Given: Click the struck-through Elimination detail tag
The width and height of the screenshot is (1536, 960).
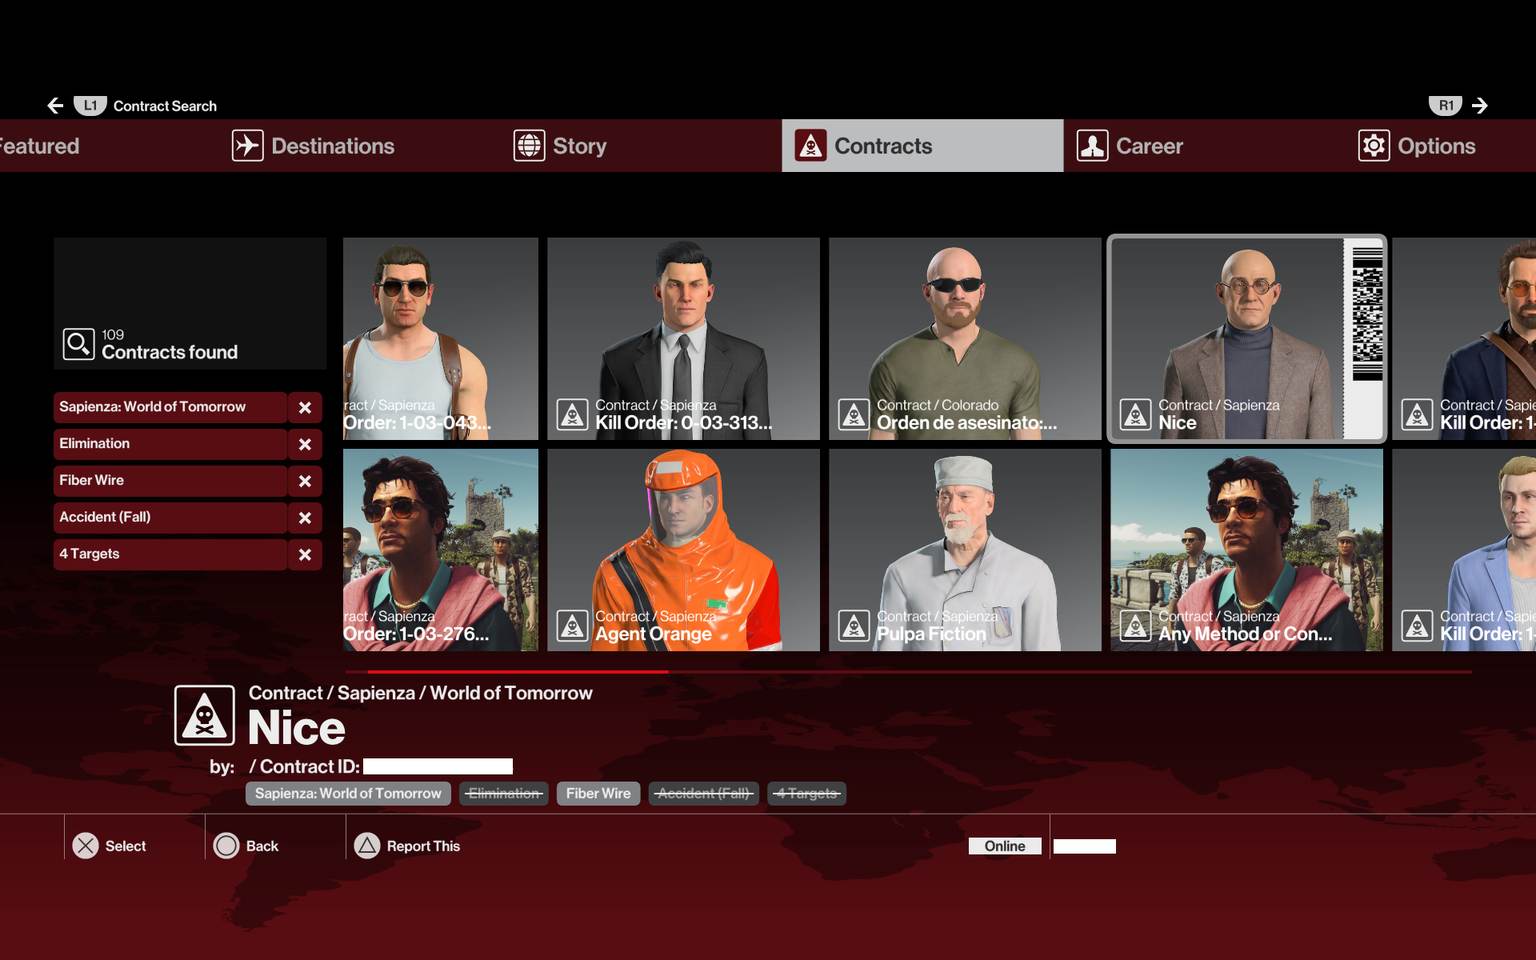Looking at the screenshot, I should click(504, 794).
